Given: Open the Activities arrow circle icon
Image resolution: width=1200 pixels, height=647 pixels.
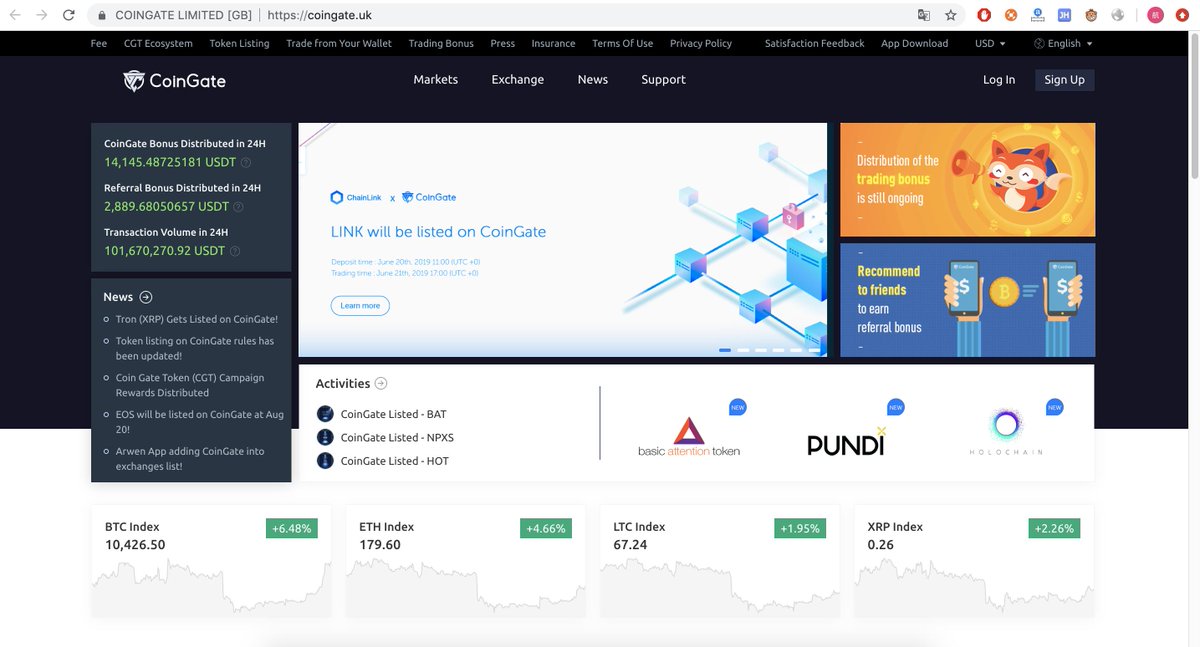Looking at the screenshot, I should coord(381,384).
